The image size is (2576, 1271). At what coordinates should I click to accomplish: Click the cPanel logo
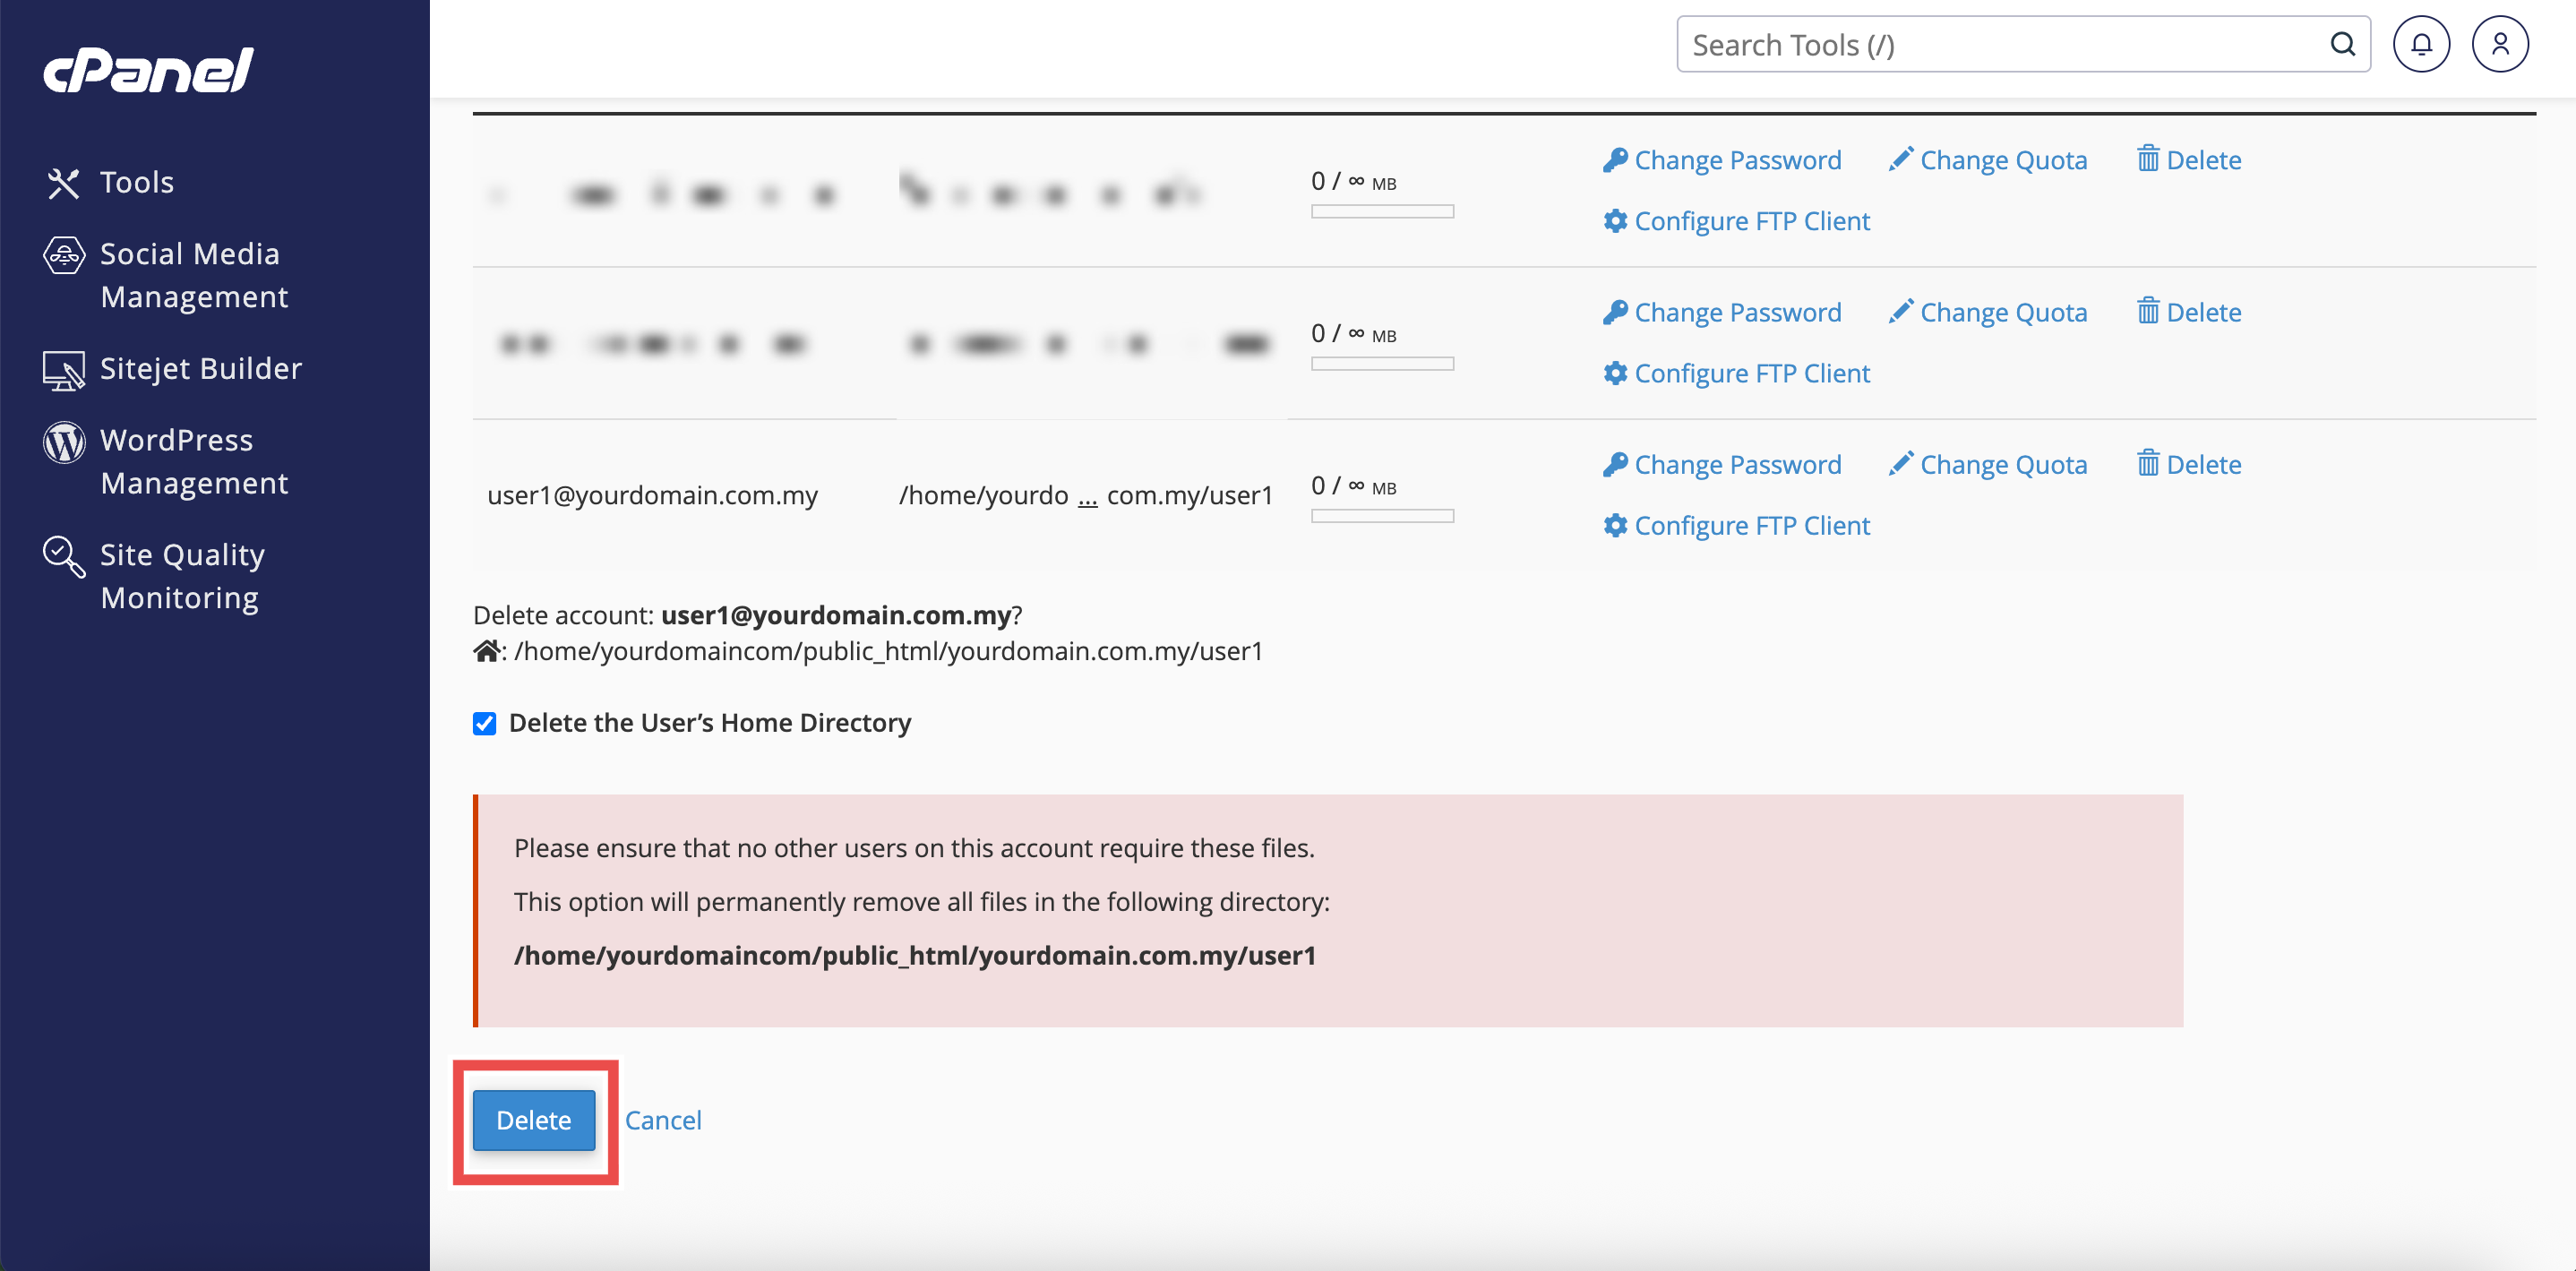[148, 70]
